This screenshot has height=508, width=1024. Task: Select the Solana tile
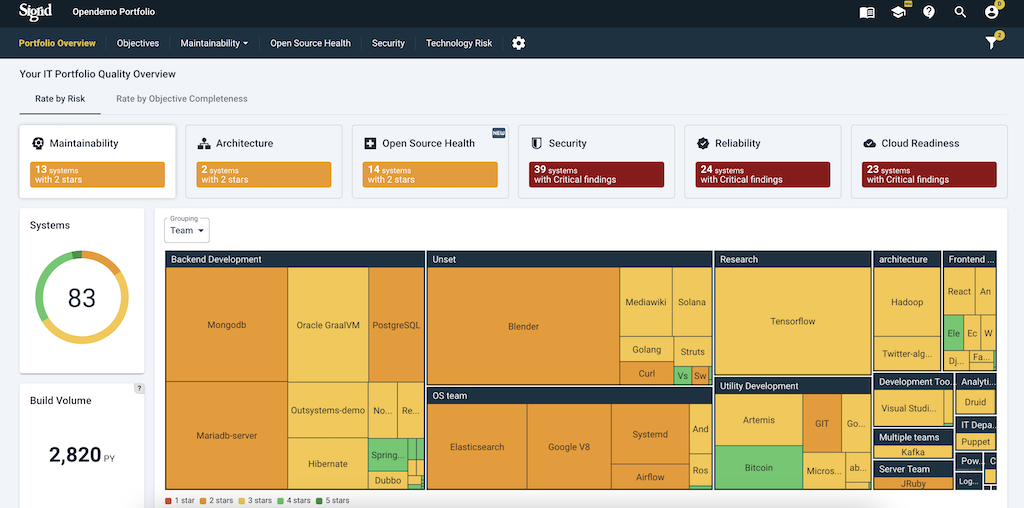(692, 302)
